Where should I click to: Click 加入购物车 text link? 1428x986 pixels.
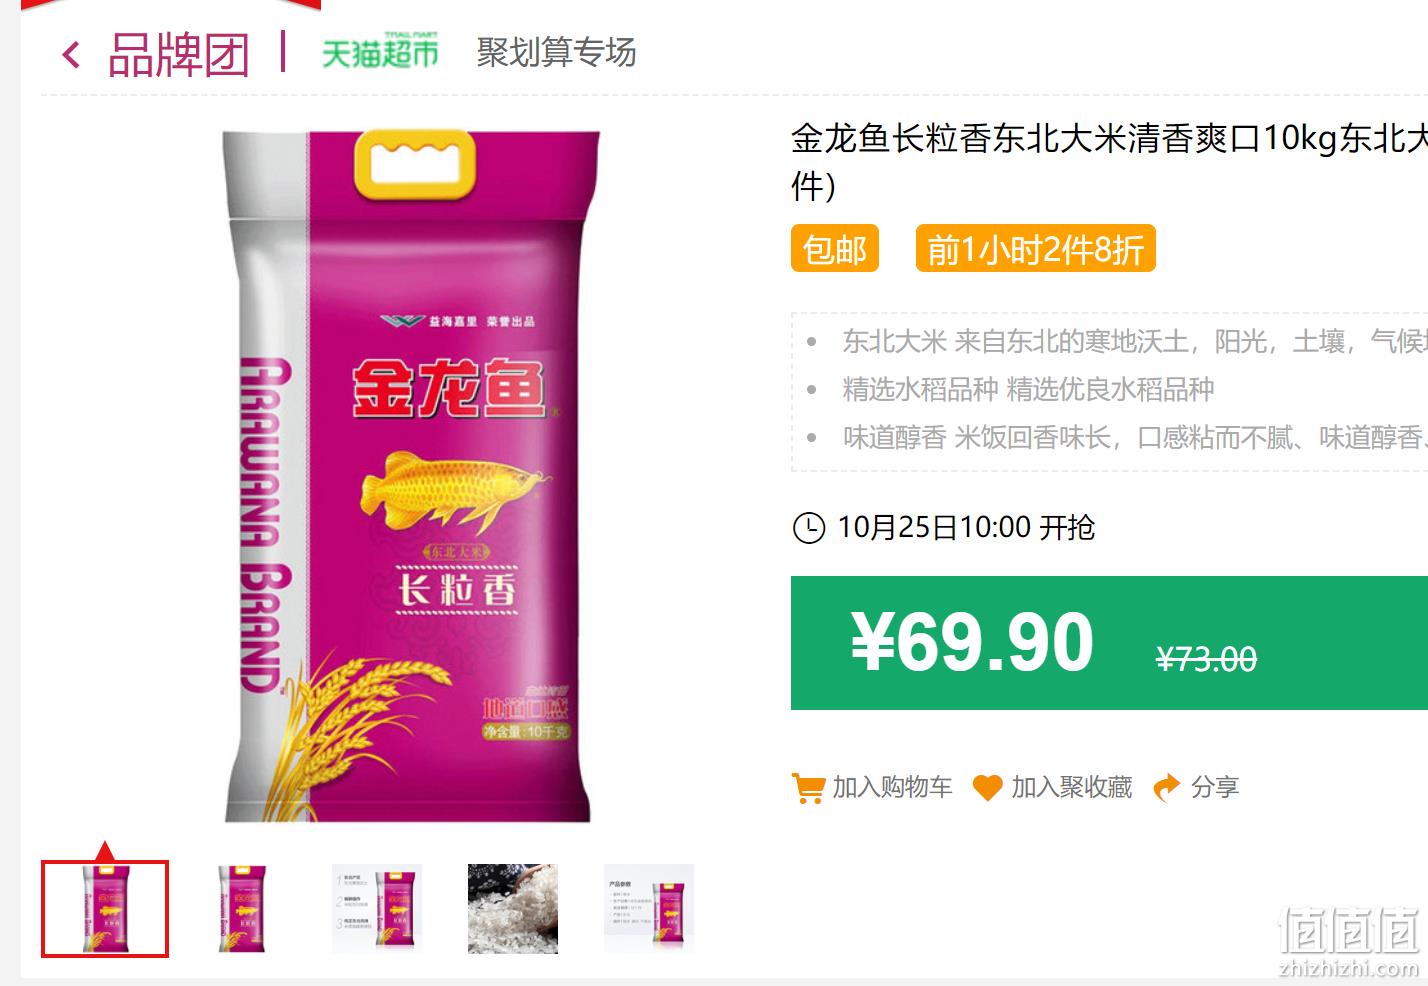pyautogui.click(x=893, y=788)
